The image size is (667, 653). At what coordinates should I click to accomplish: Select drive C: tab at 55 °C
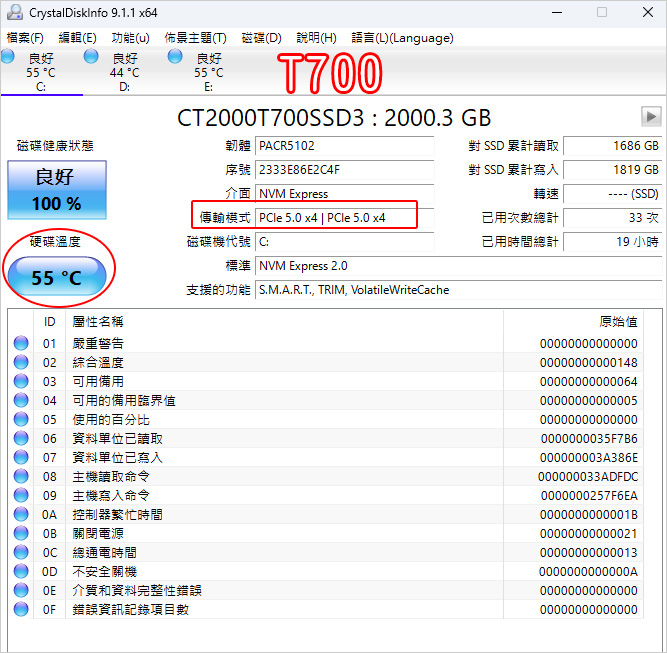[x=41, y=72]
